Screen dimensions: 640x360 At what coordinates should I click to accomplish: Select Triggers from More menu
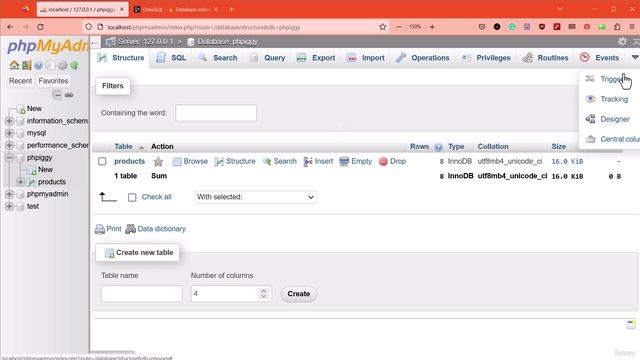point(609,79)
